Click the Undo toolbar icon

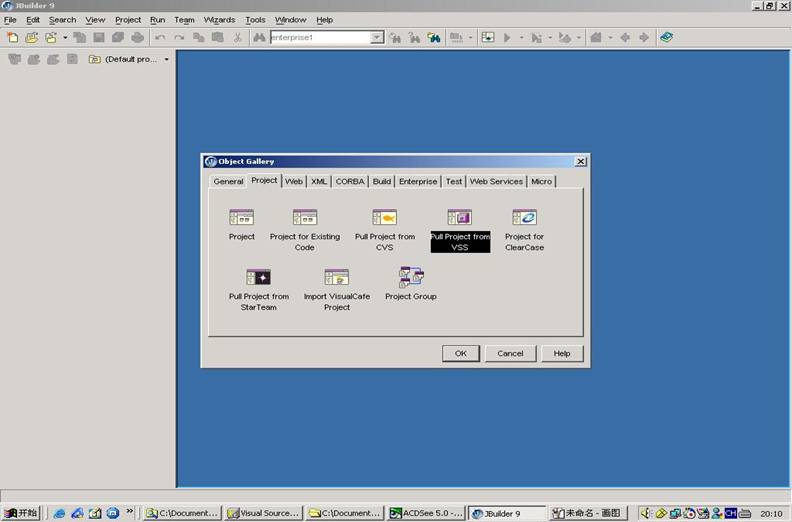point(160,37)
